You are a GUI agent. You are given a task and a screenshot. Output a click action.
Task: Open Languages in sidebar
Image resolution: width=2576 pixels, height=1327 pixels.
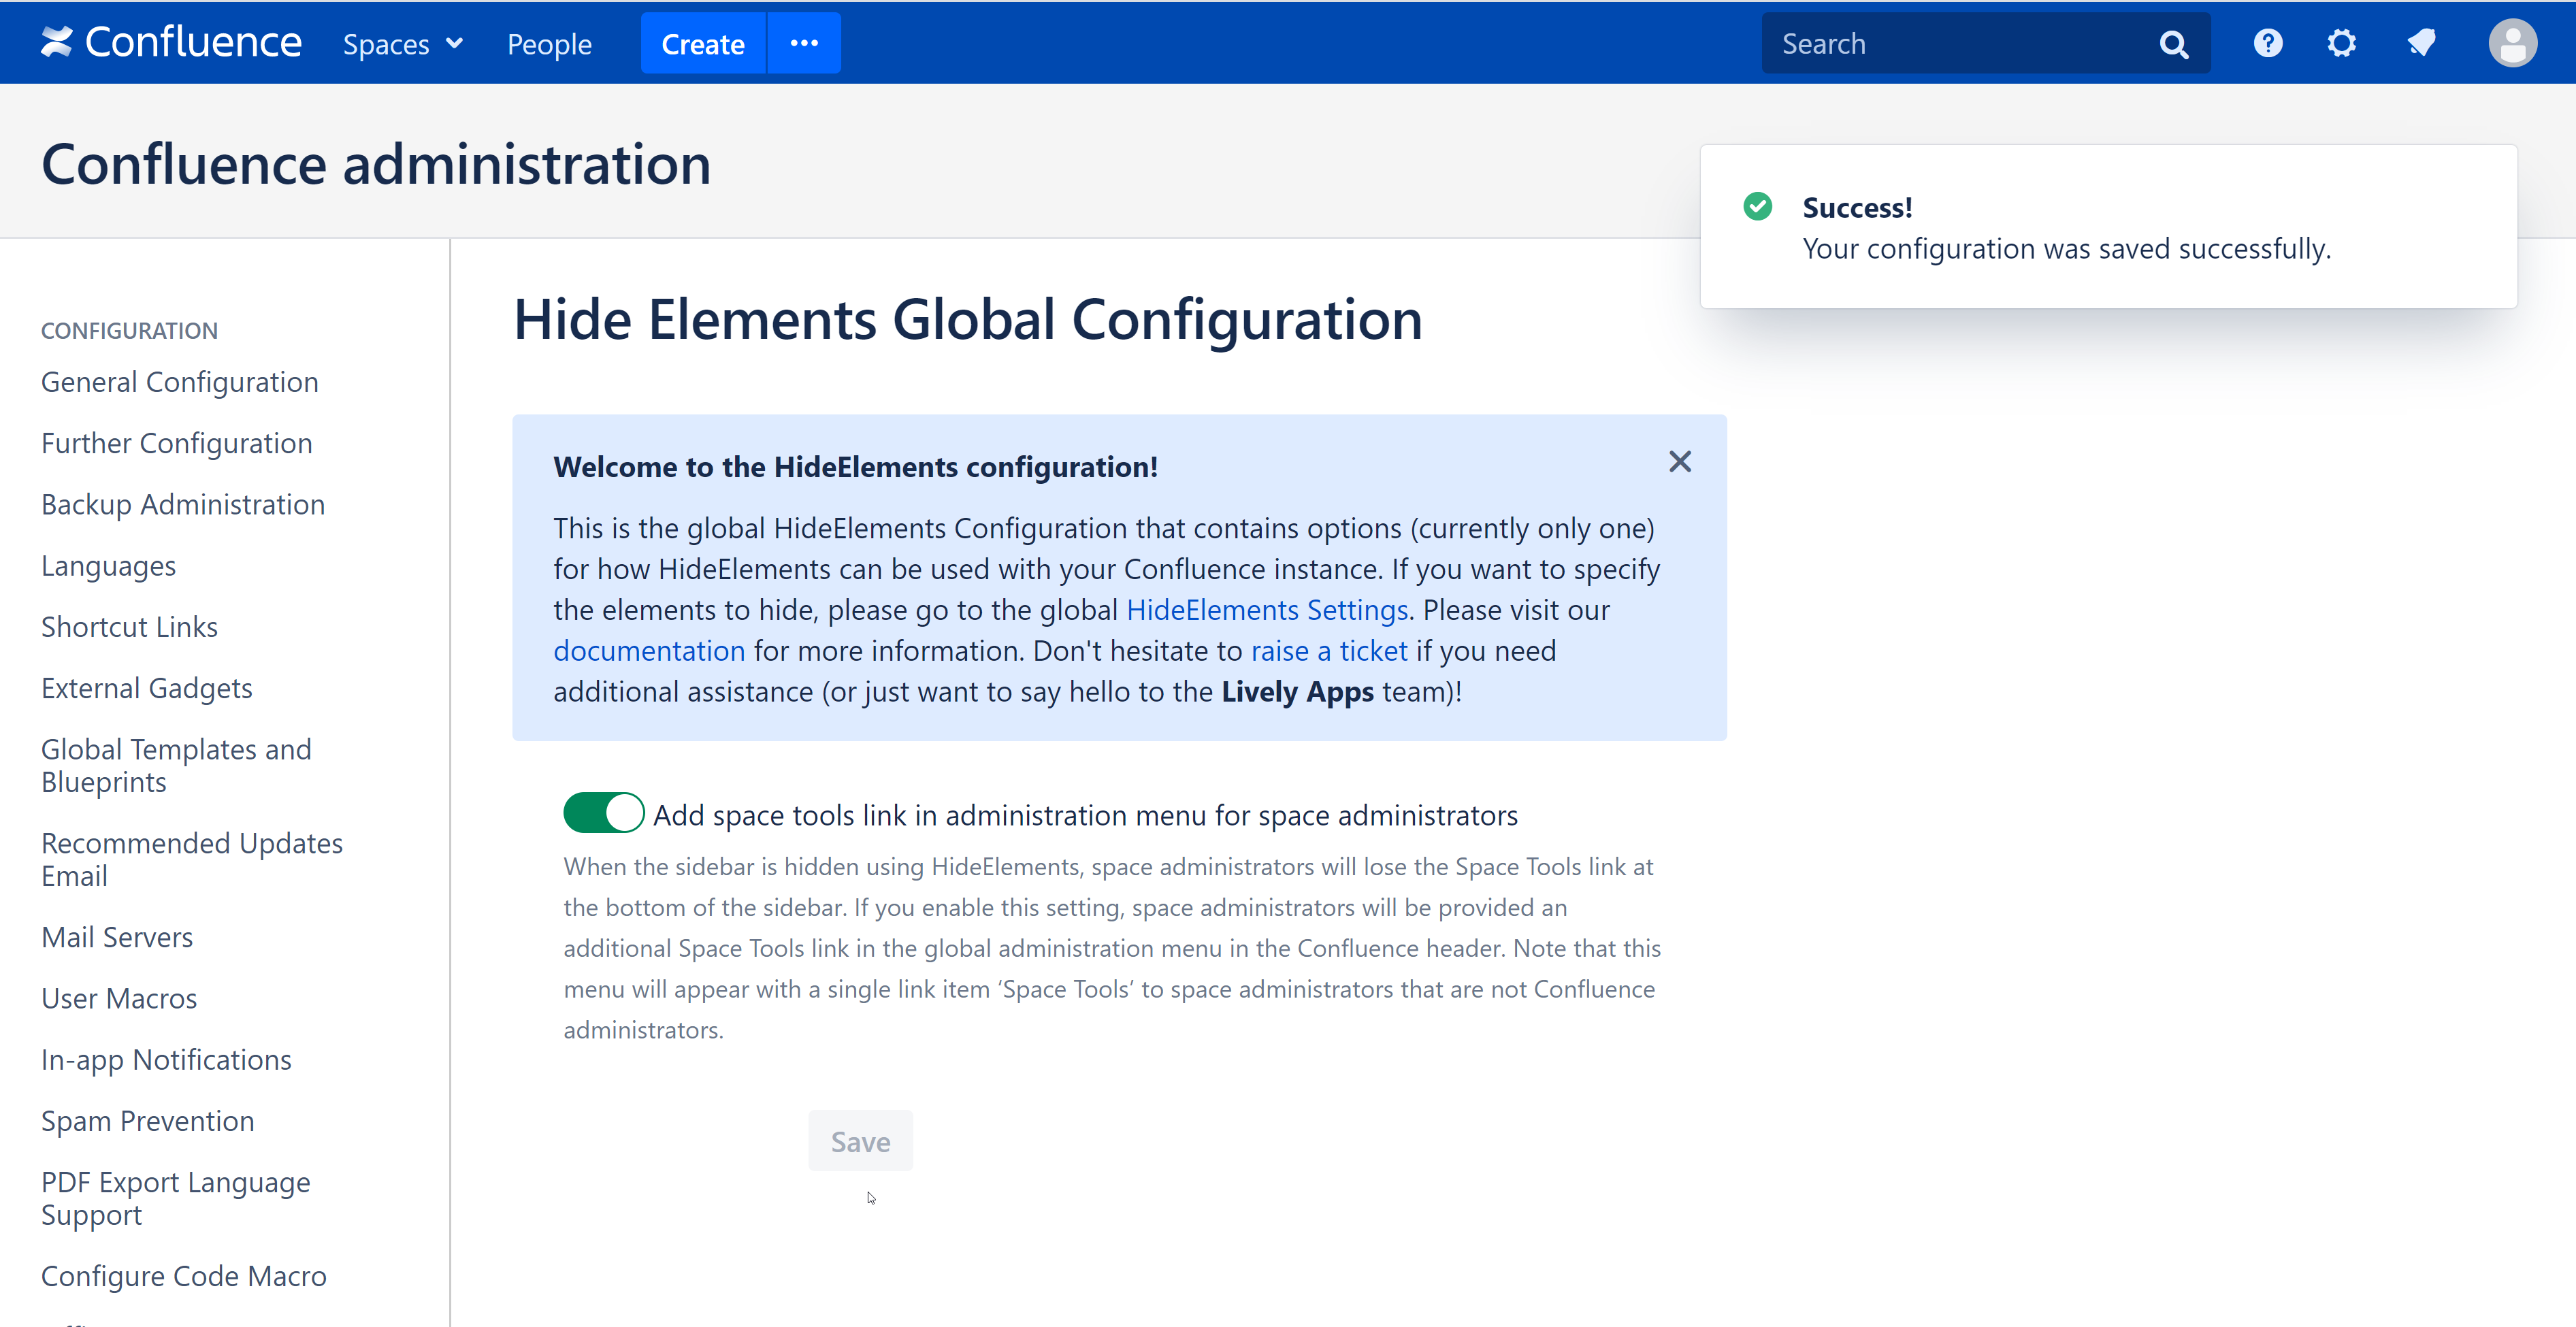point(108,566)
